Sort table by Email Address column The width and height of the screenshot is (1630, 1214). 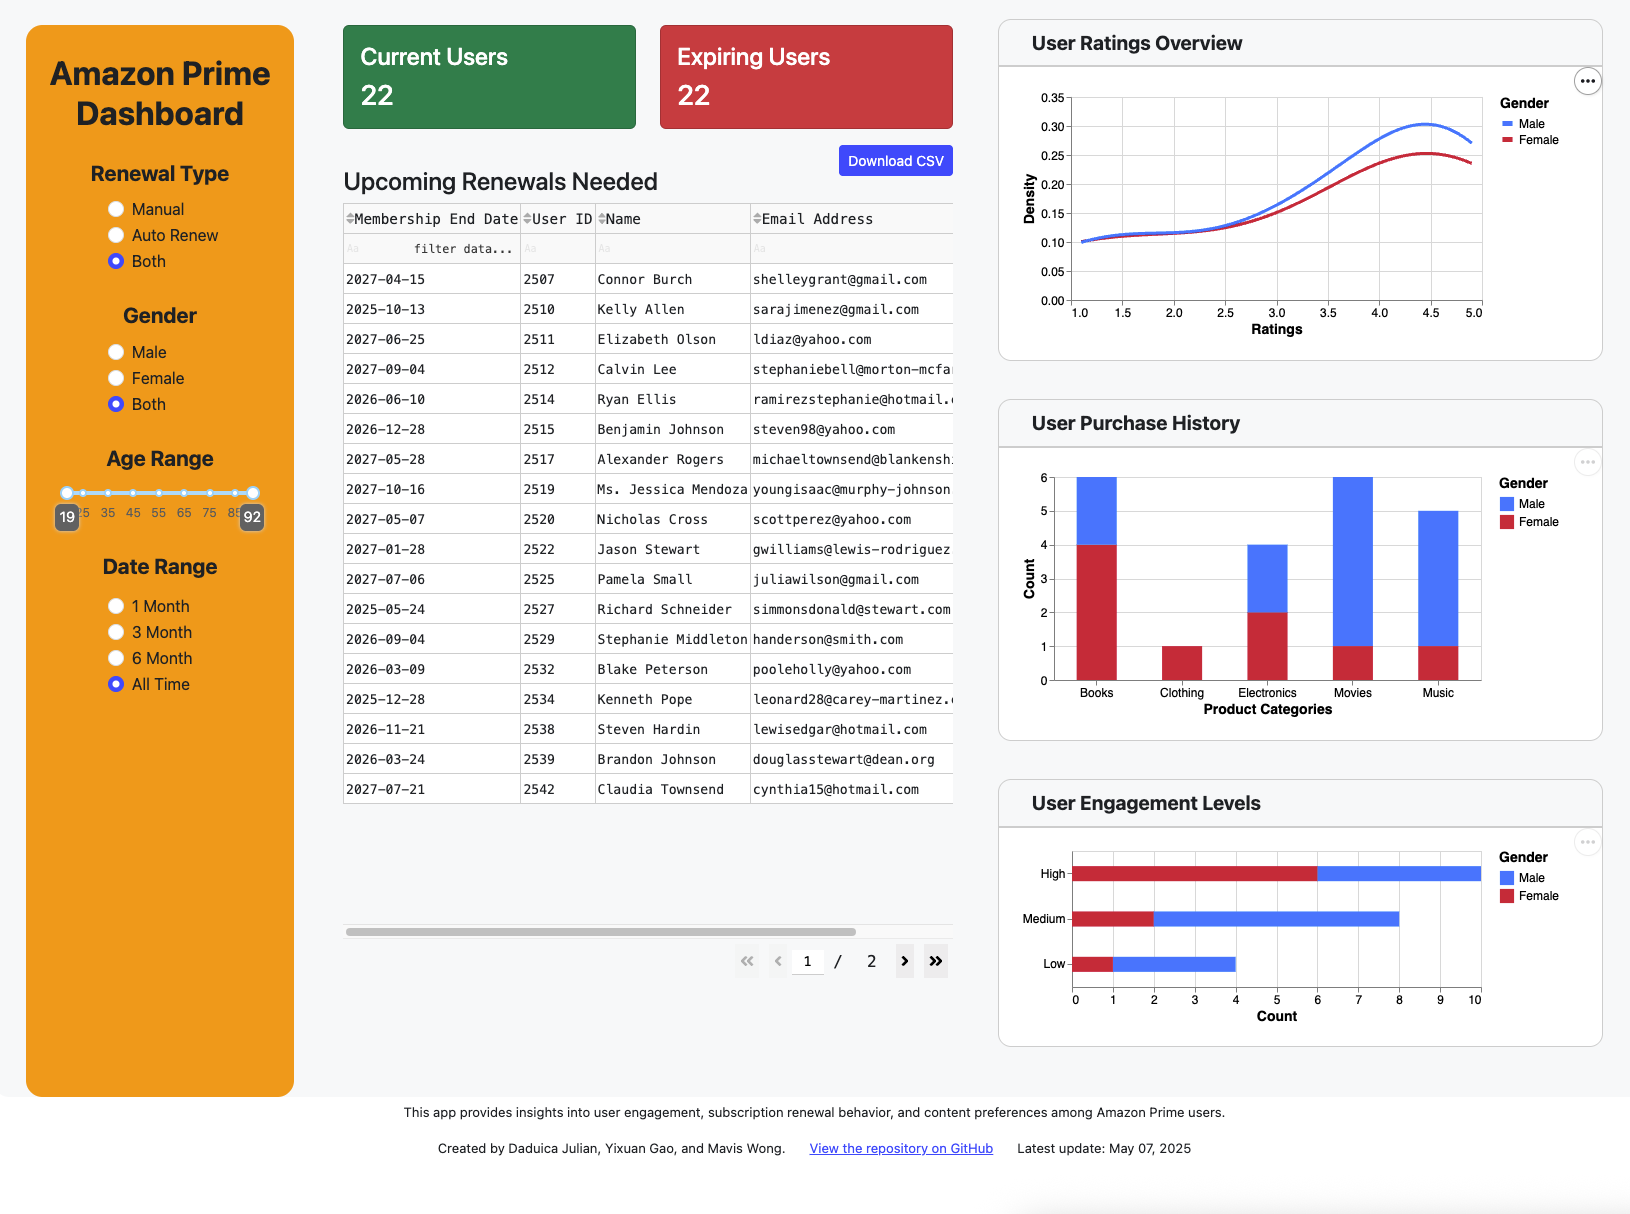(757, 219)
